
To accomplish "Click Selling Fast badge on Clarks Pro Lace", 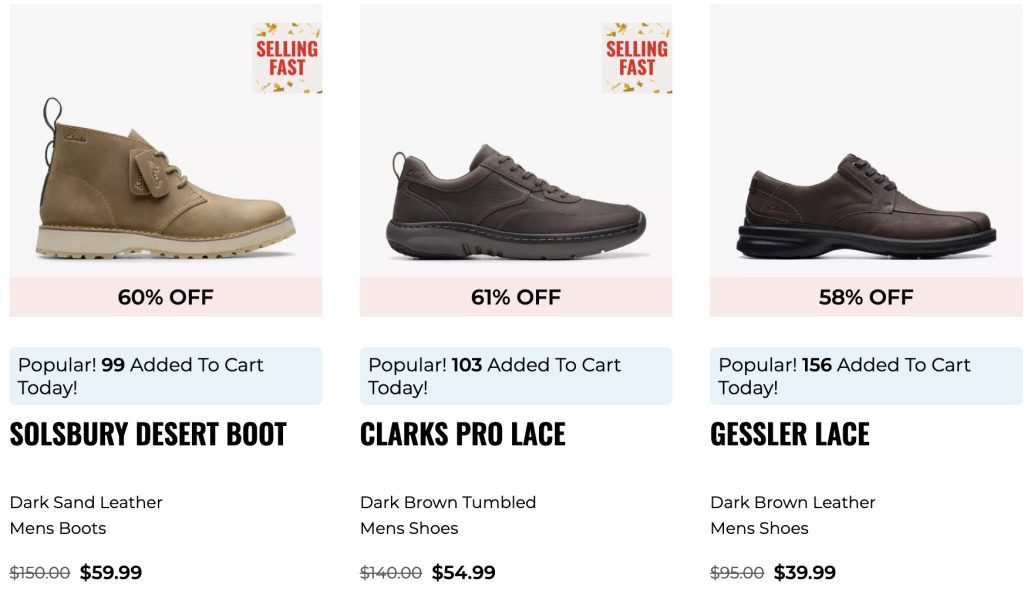I will pyautogui.click(x=637, y=58).
